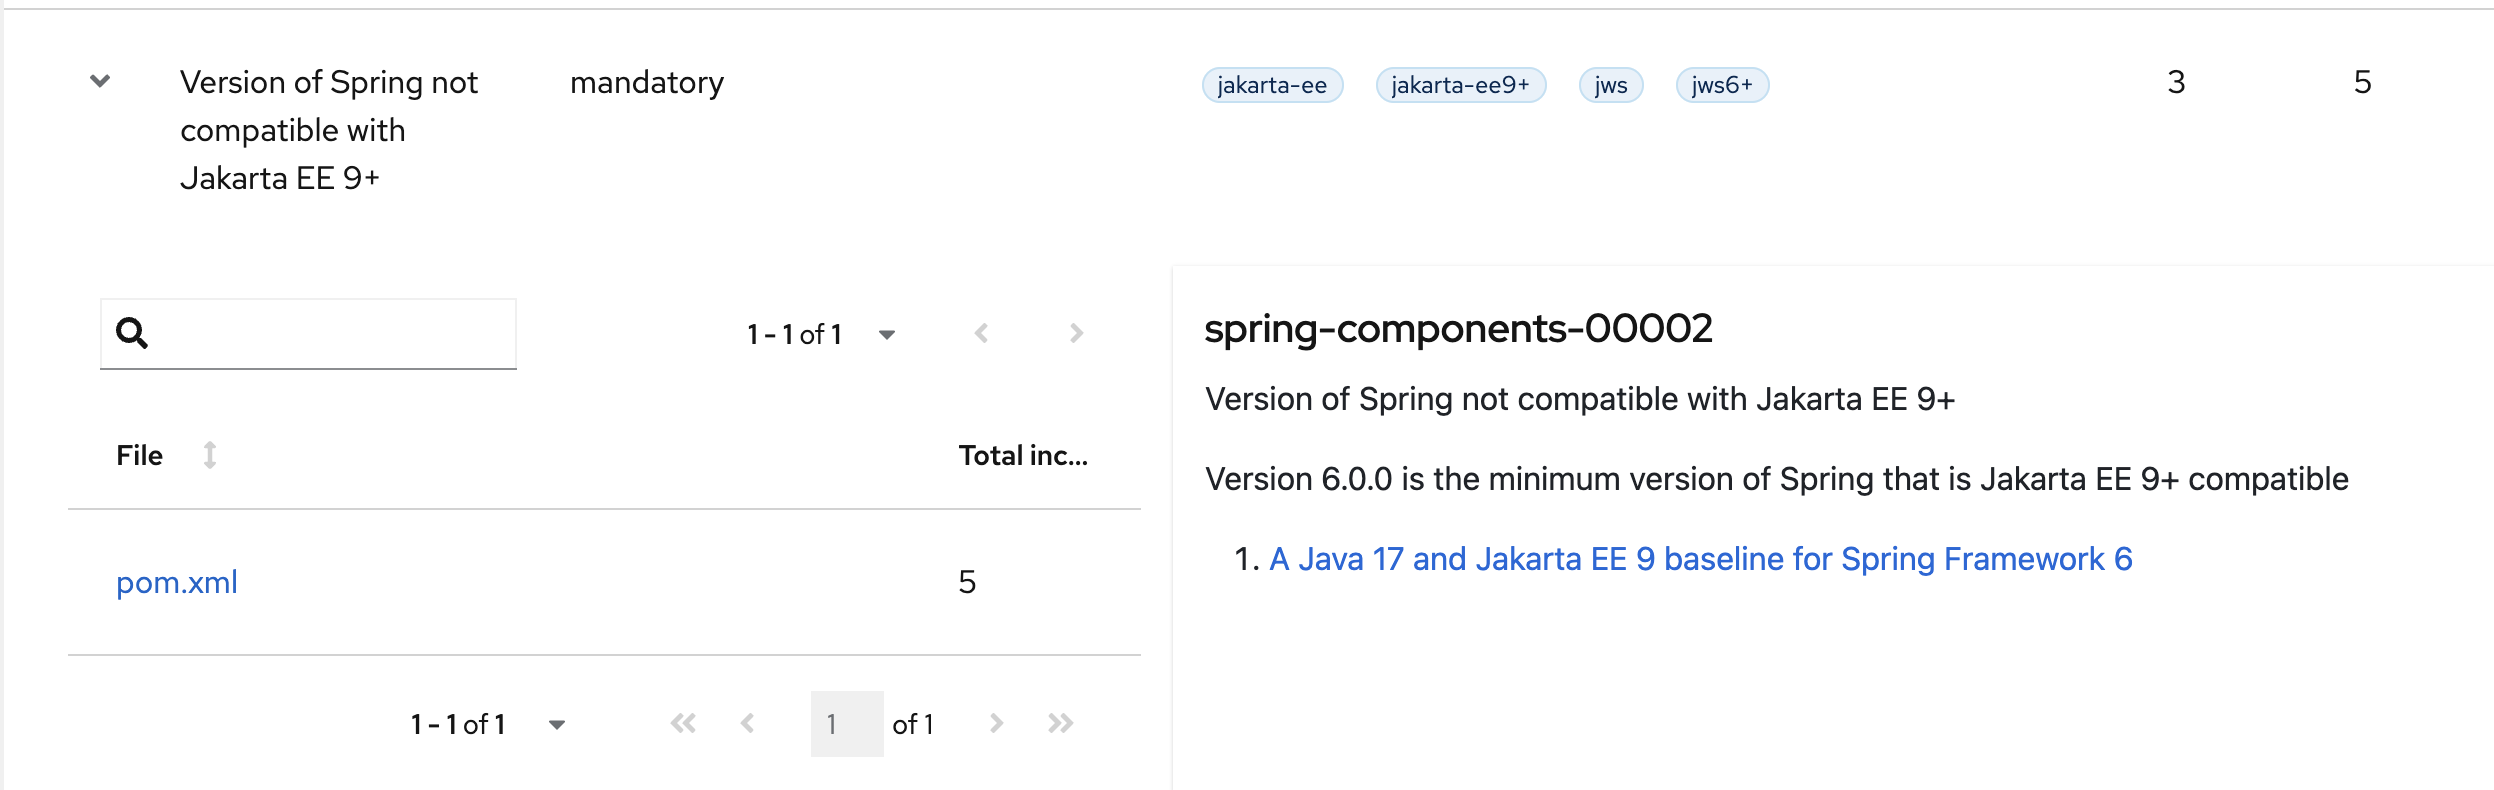Viewport: 2494px width, 790px height.
Task: Click the jakarta-ee9+ tag label
Action: tap(1460, 85)
